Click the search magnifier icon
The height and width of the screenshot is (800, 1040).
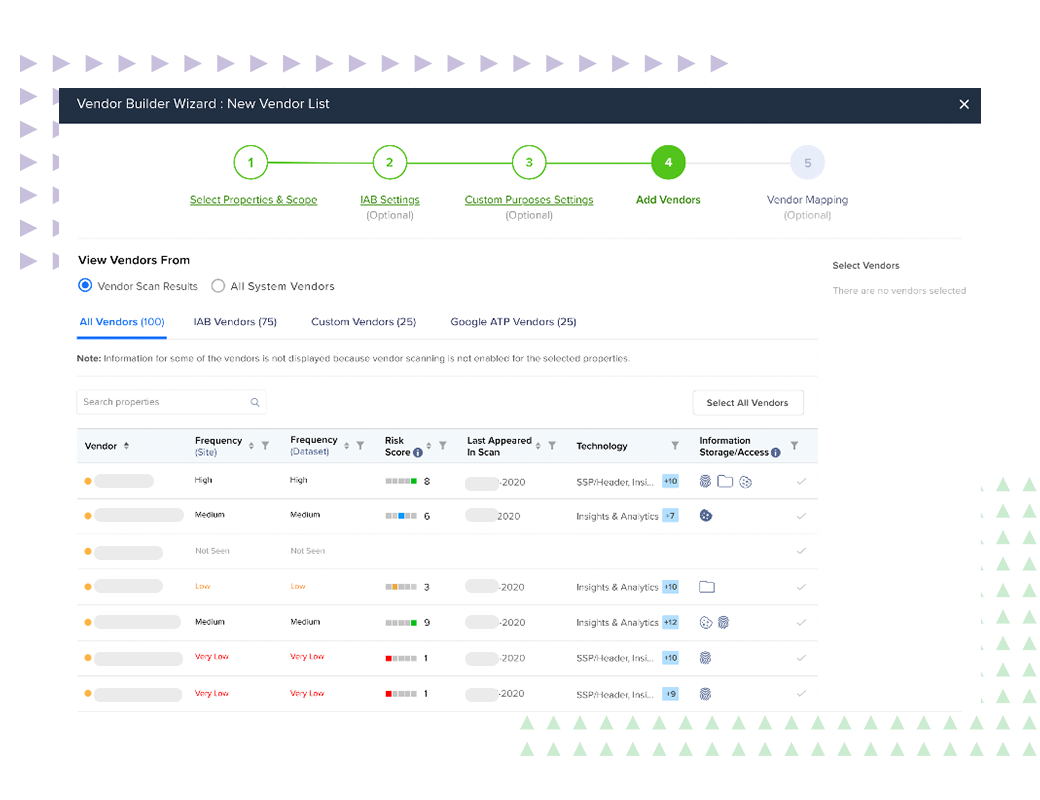click(x=255, y=402)
